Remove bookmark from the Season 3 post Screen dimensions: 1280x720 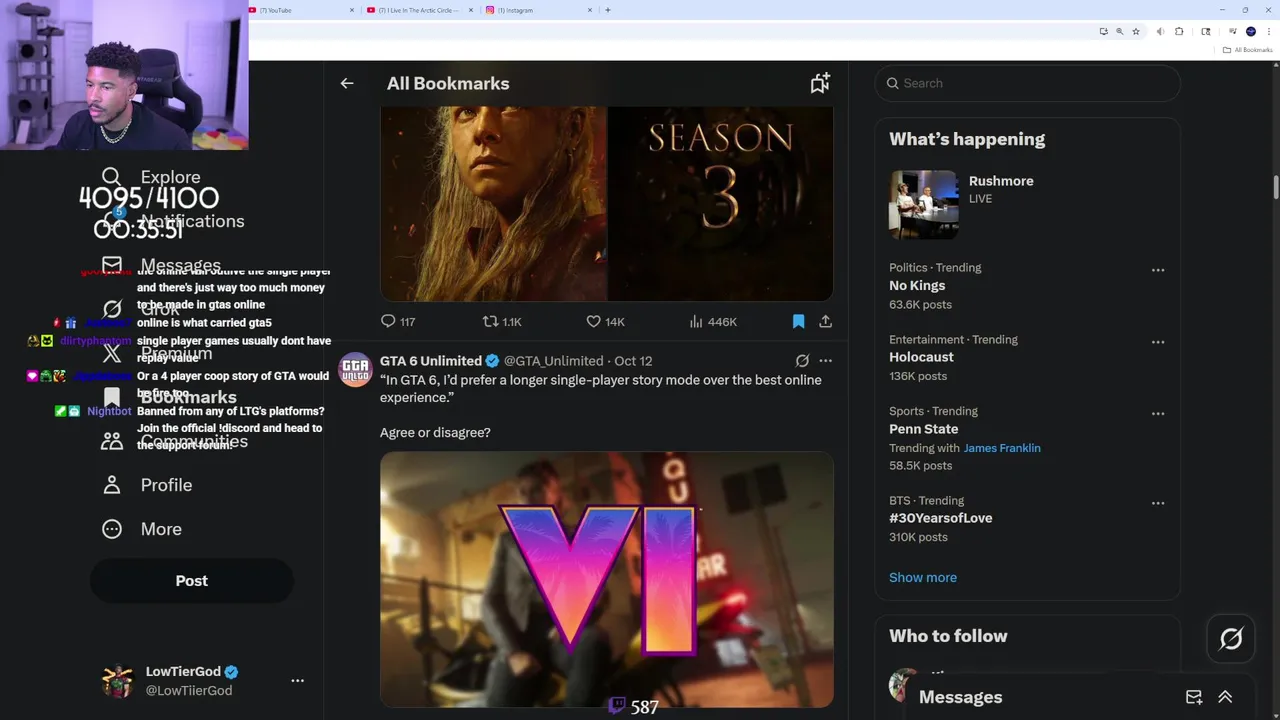pyautogui.click(x=798, y=321)
